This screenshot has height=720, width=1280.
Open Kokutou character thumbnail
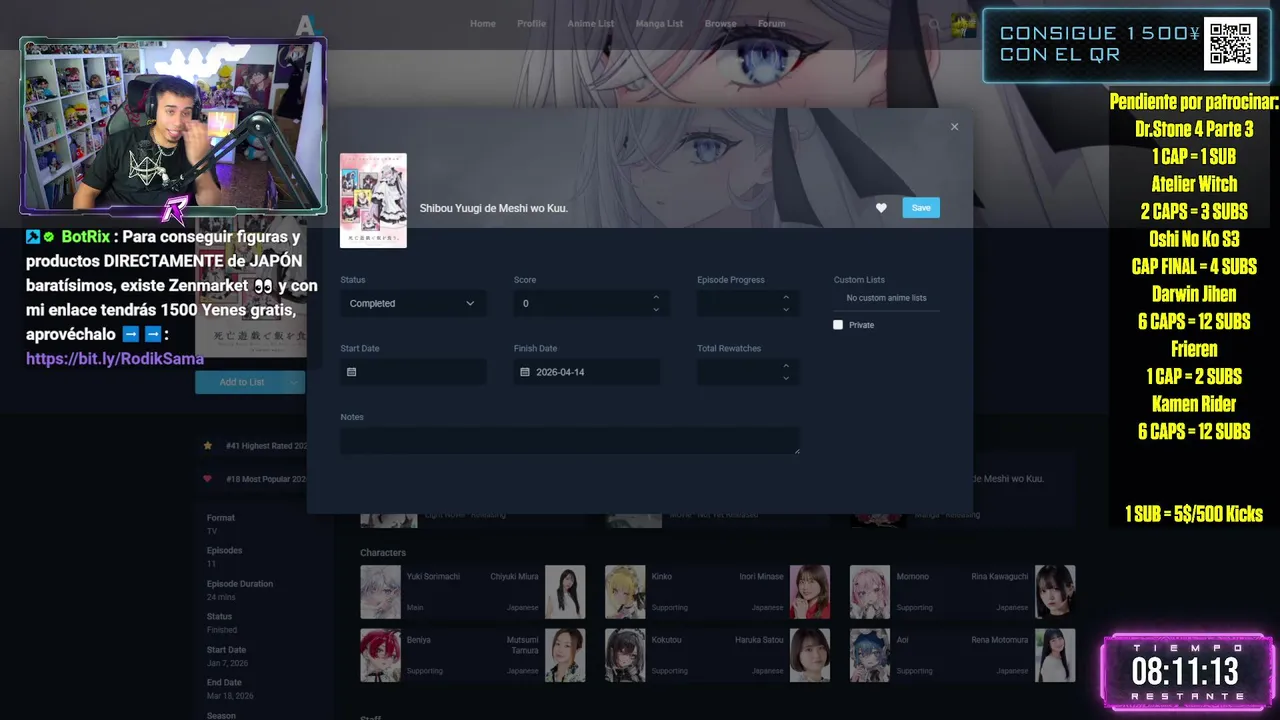(x=625, y=655)
